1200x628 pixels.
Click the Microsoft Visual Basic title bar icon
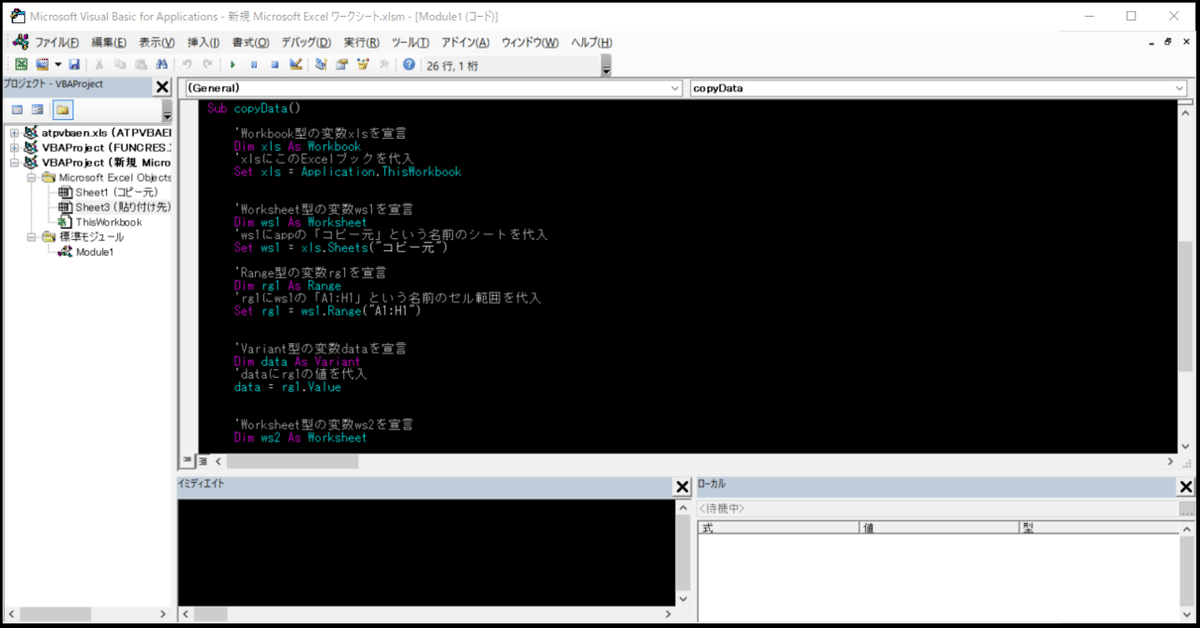17,16
